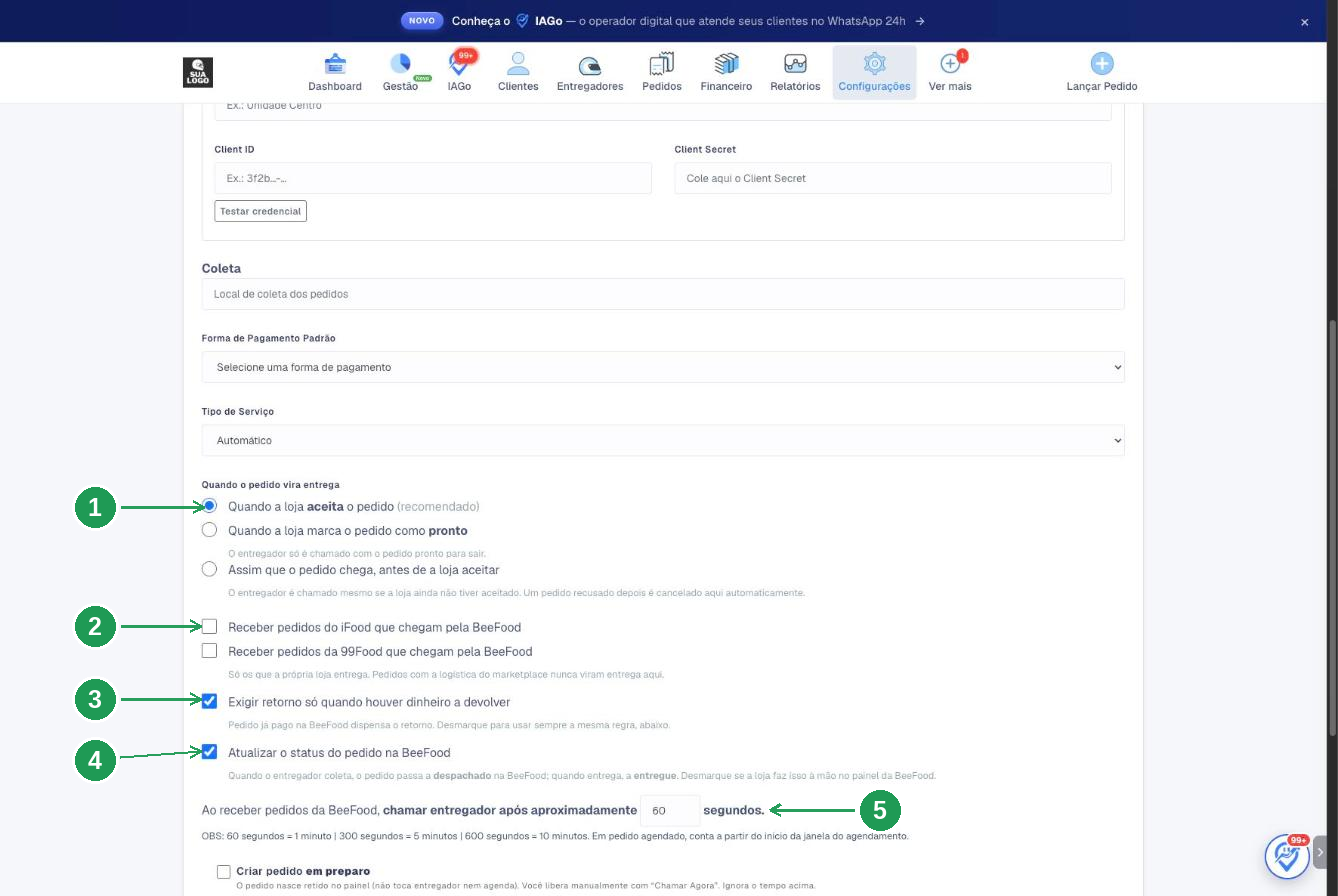Screen dimensions: 1338x896
Task: Click the 'Coleta' section heading
Action: coord(221,268)
